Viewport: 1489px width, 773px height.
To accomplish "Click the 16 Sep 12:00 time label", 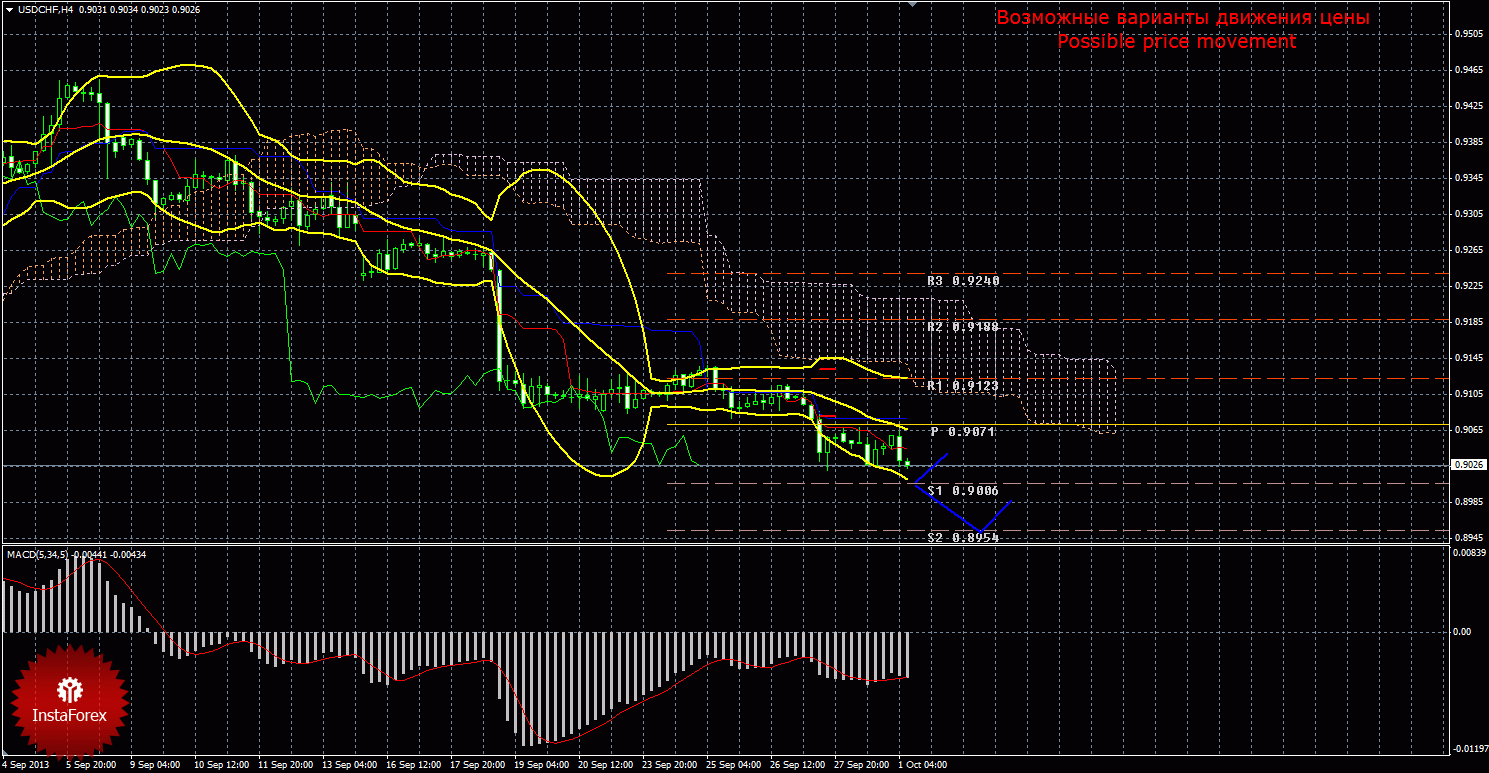I will pos(414,765).
